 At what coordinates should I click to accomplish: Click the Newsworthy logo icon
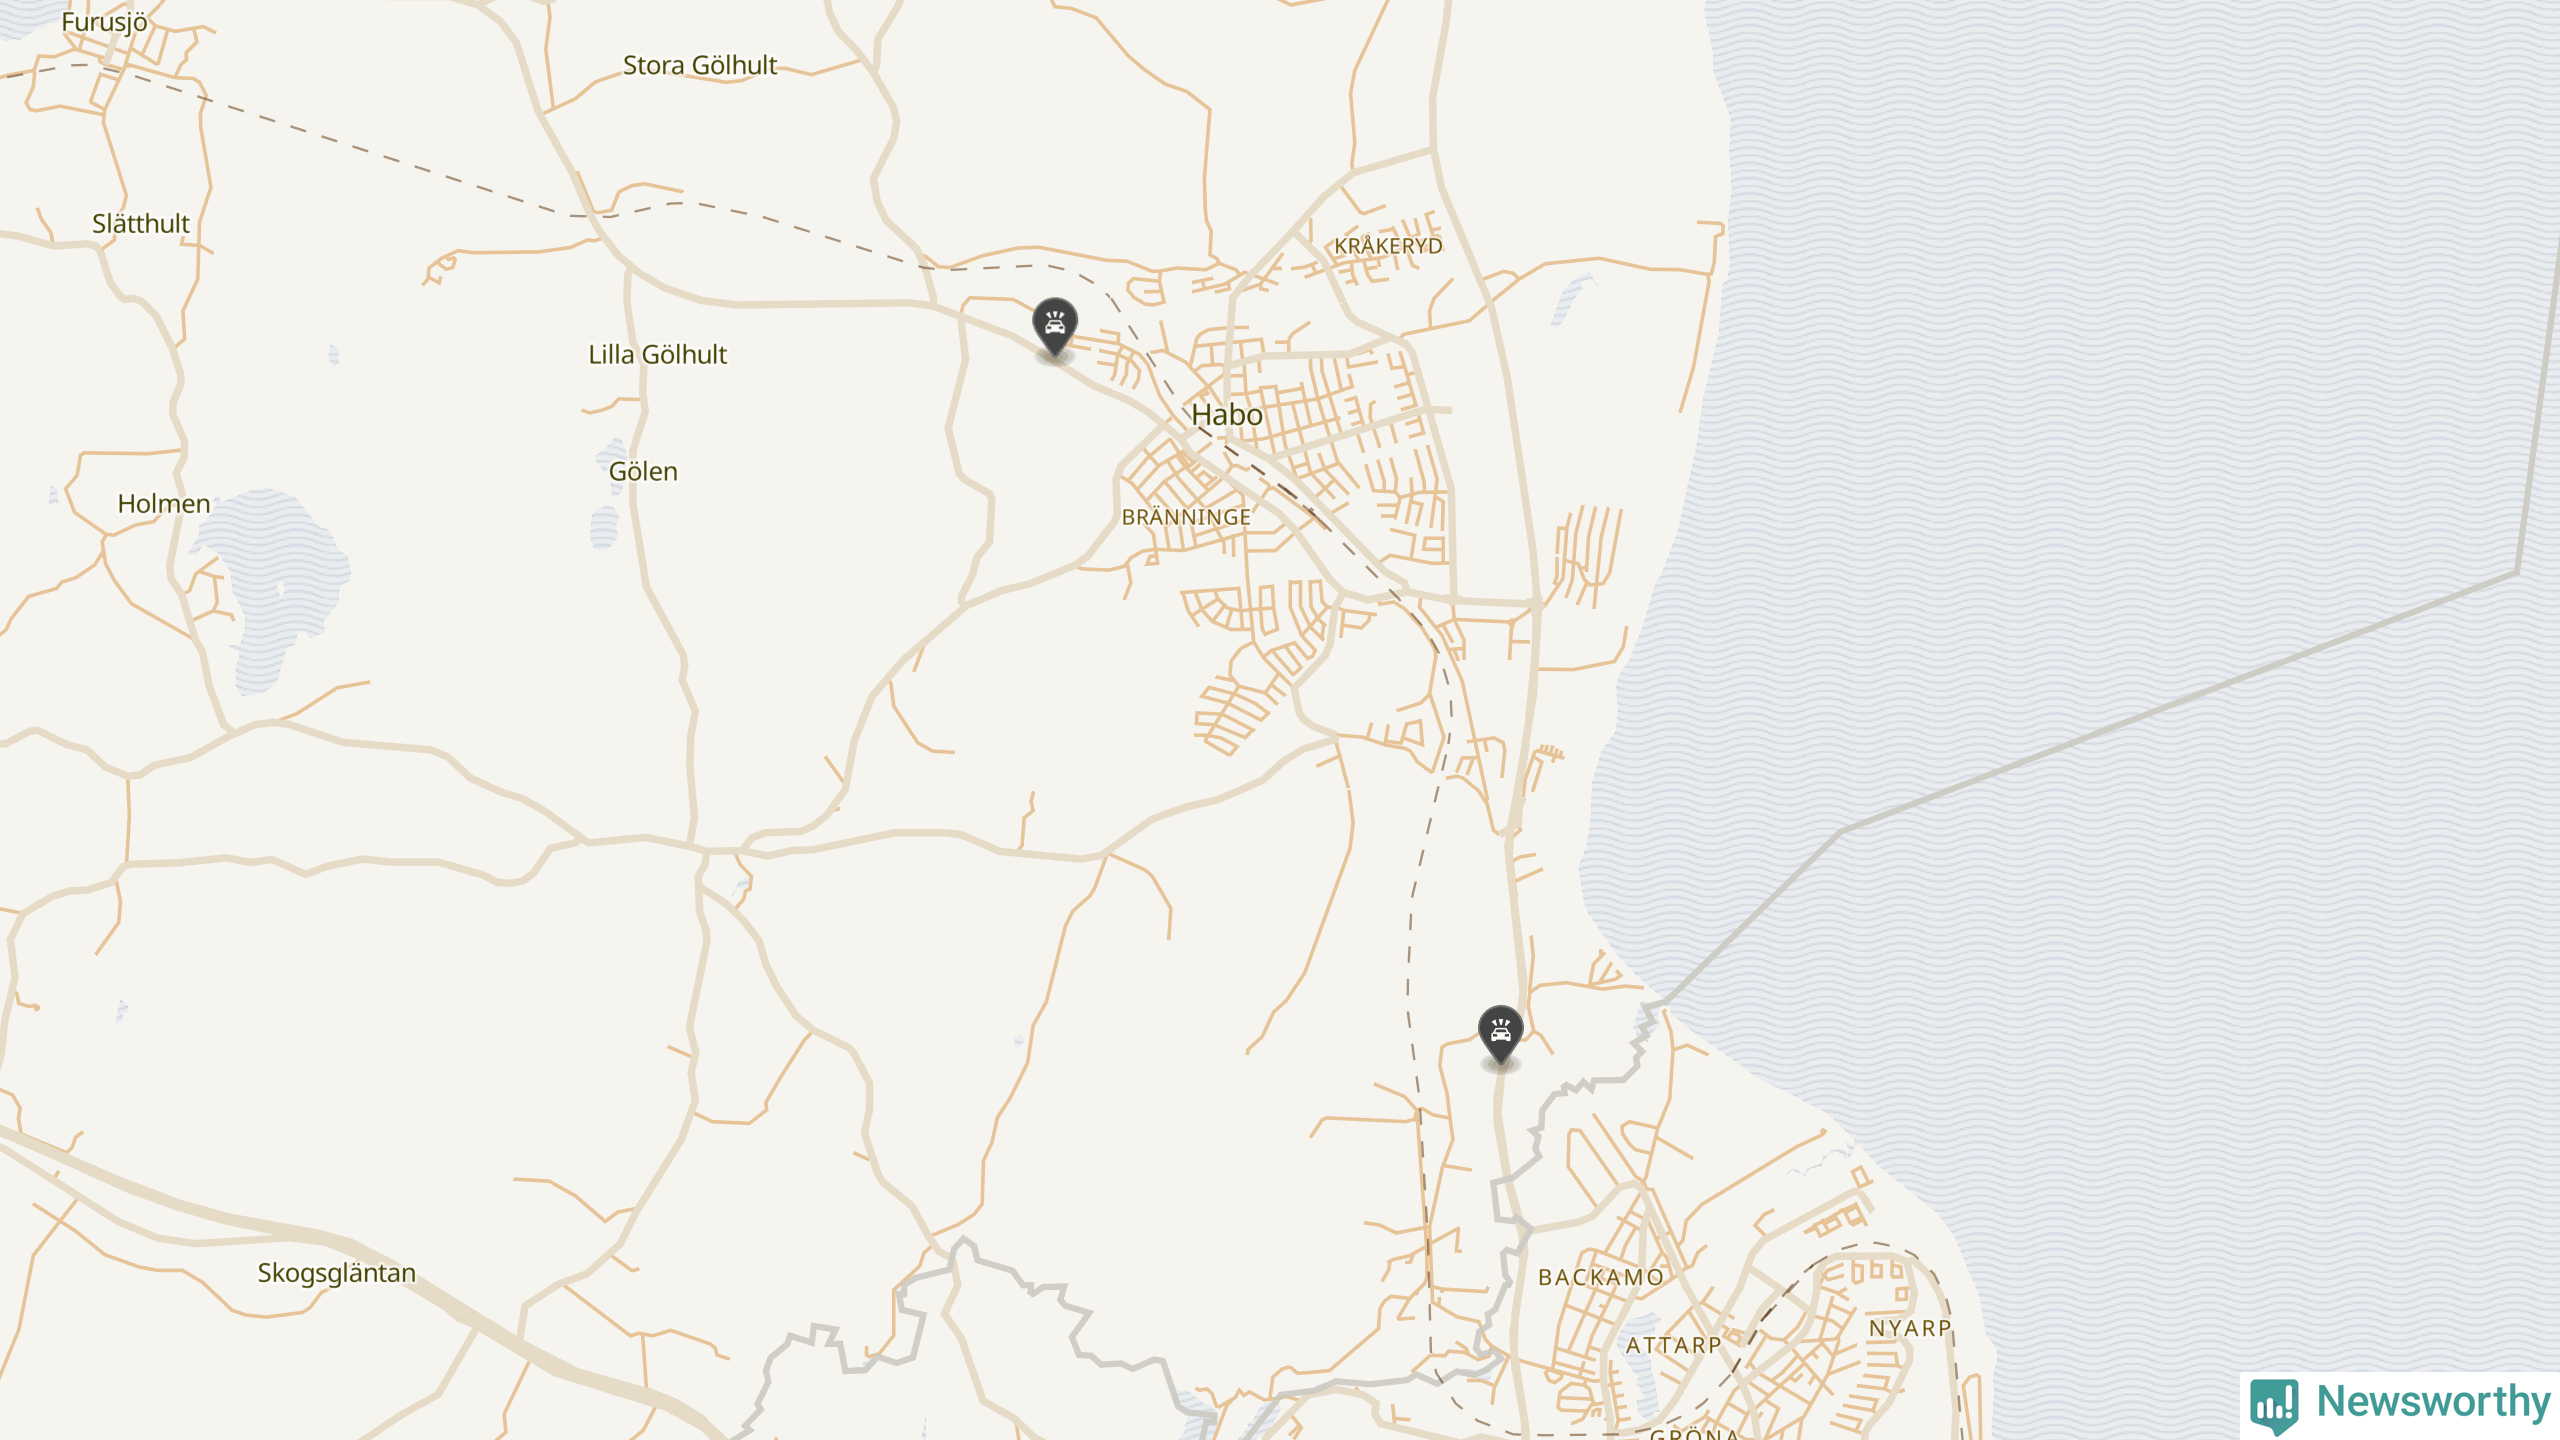click(2274, 1404)
